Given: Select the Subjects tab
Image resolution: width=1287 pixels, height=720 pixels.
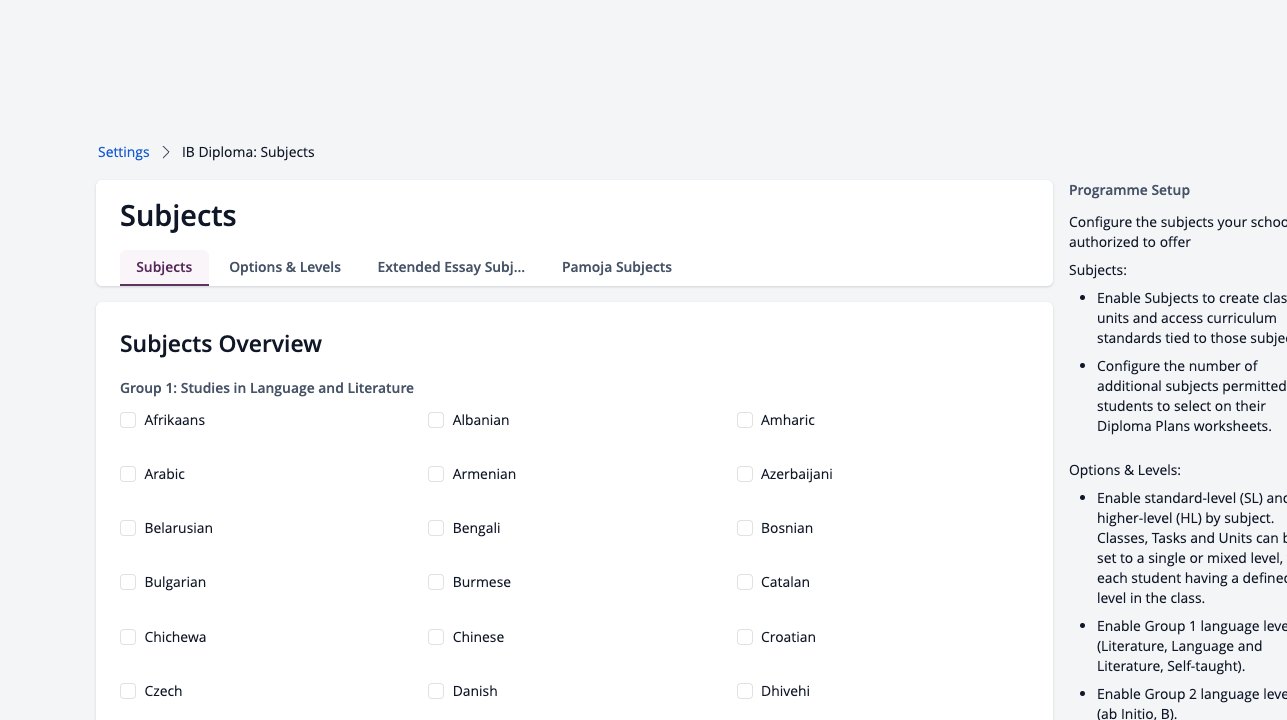Looking at the screenshot, I should tap(164, 267).
